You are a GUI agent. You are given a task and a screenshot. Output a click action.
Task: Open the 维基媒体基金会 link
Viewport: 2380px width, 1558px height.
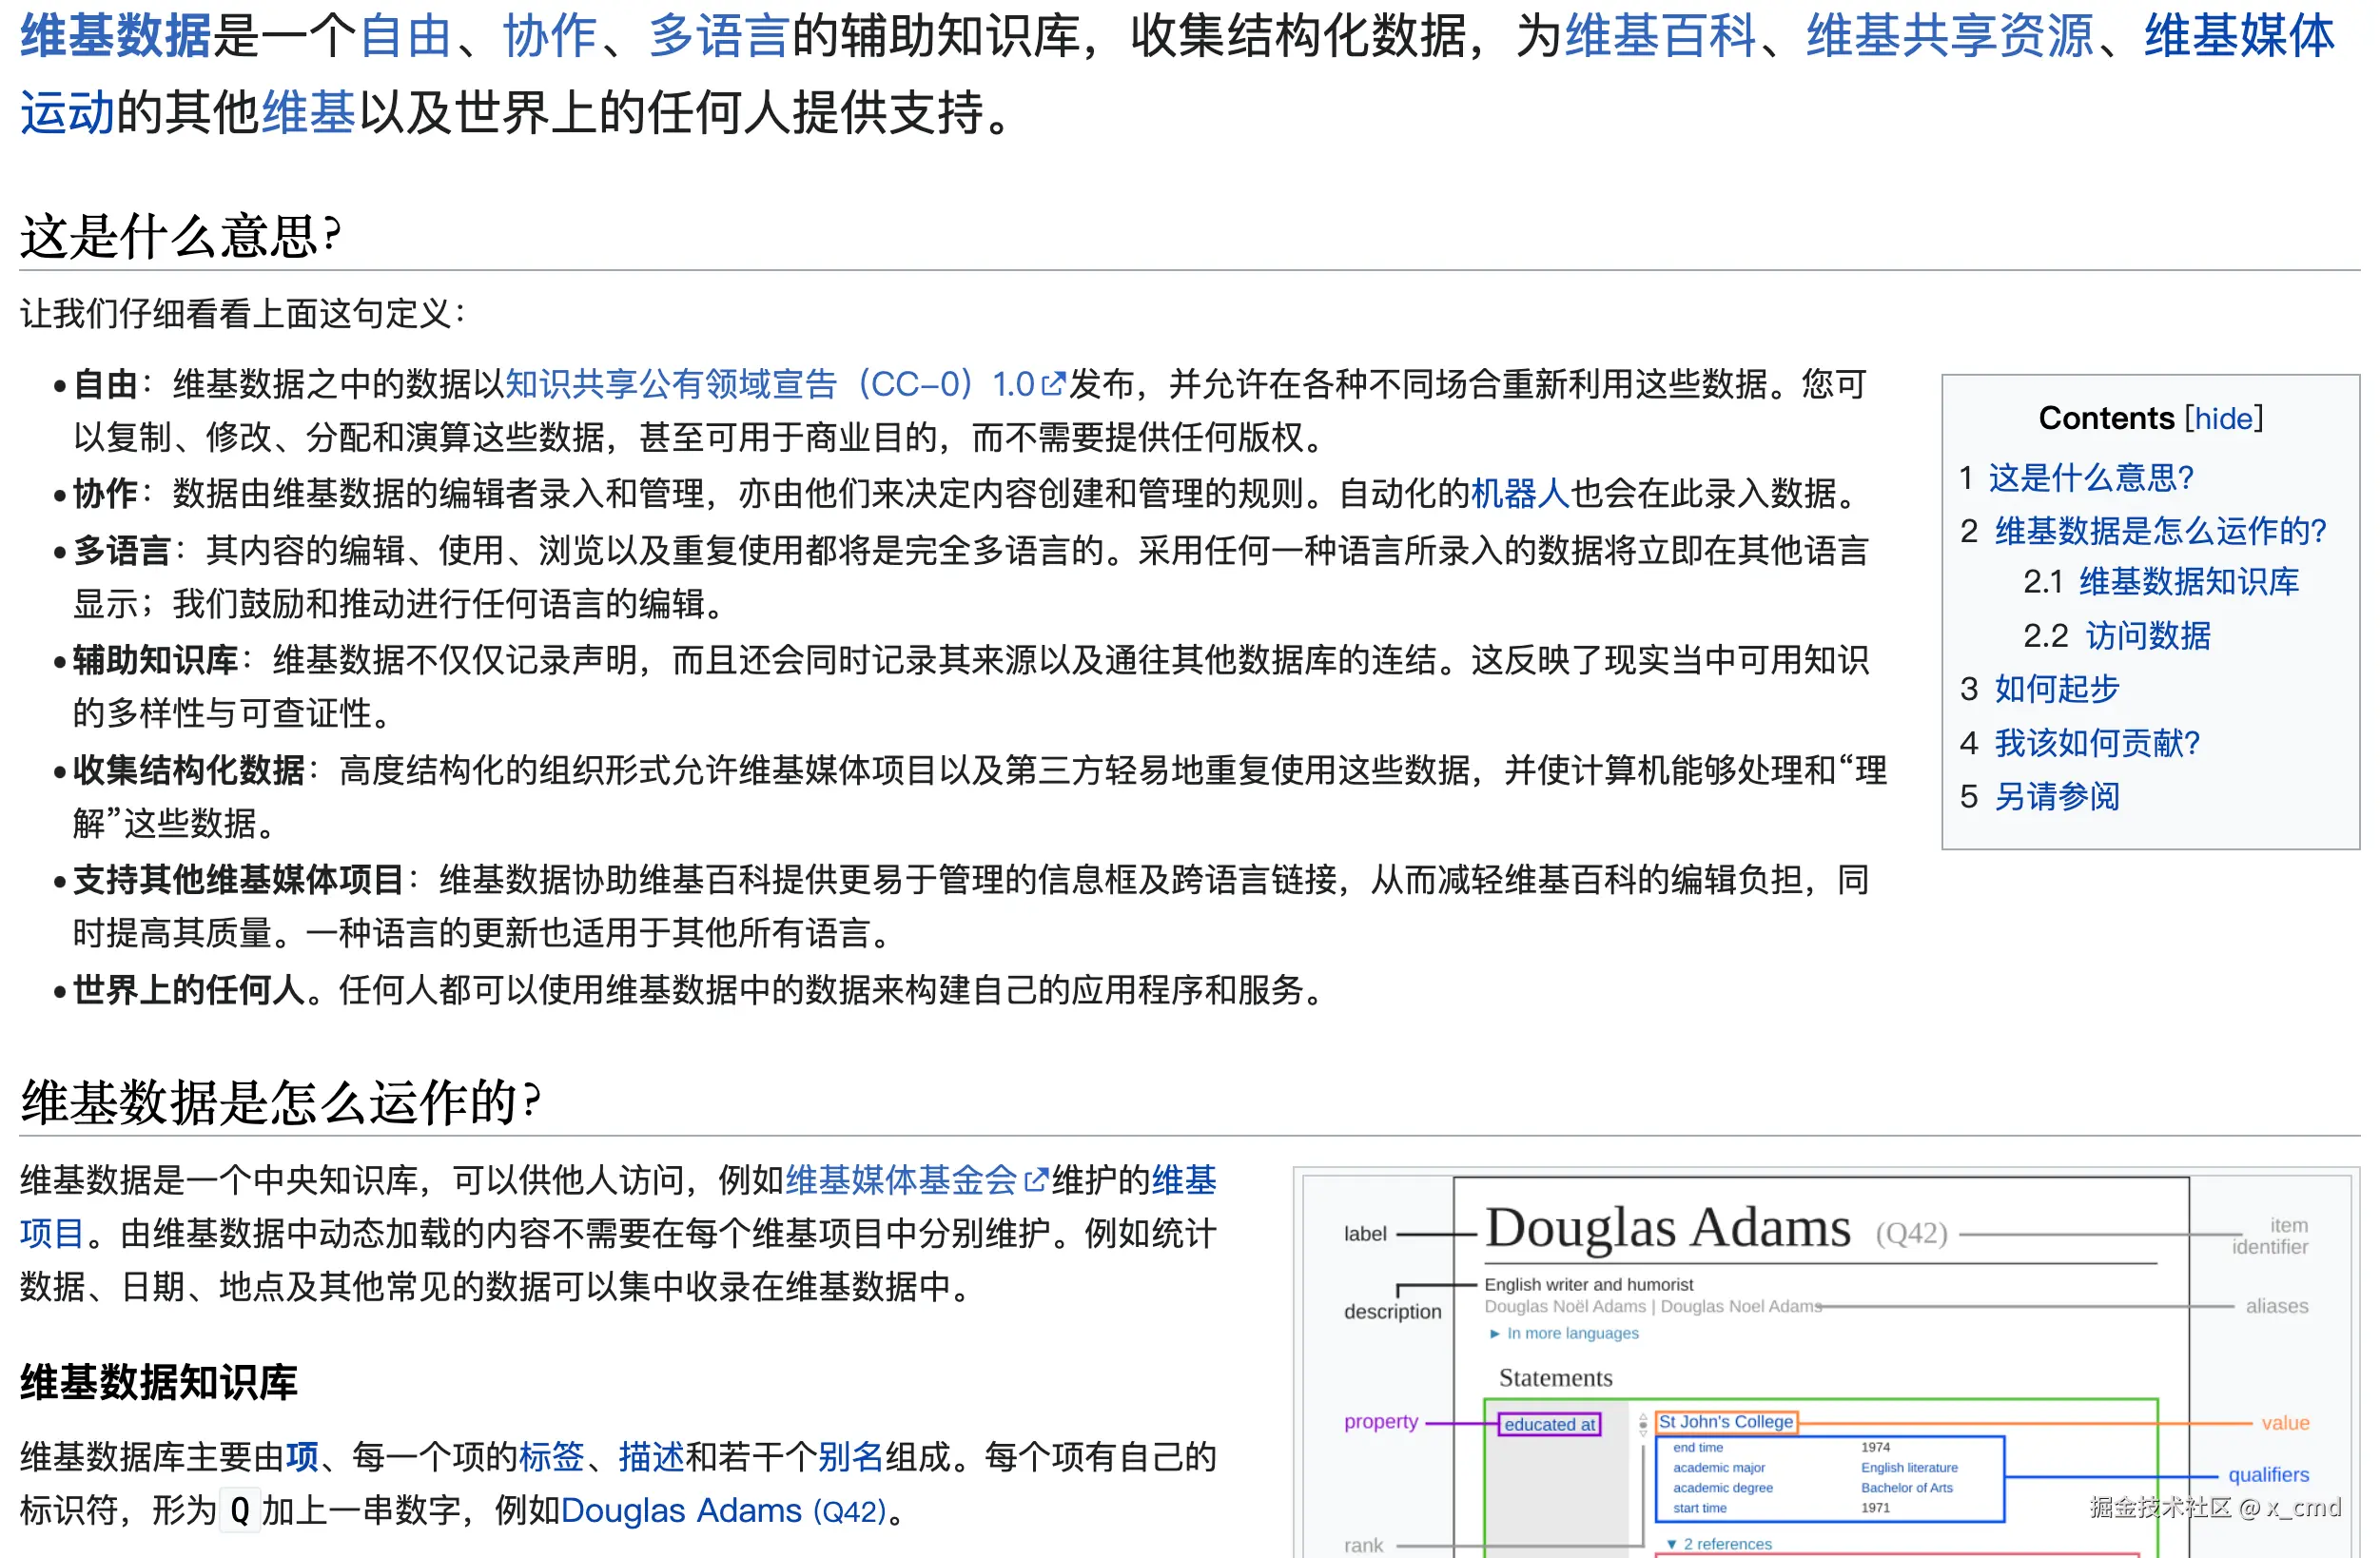coord(901,1181)
